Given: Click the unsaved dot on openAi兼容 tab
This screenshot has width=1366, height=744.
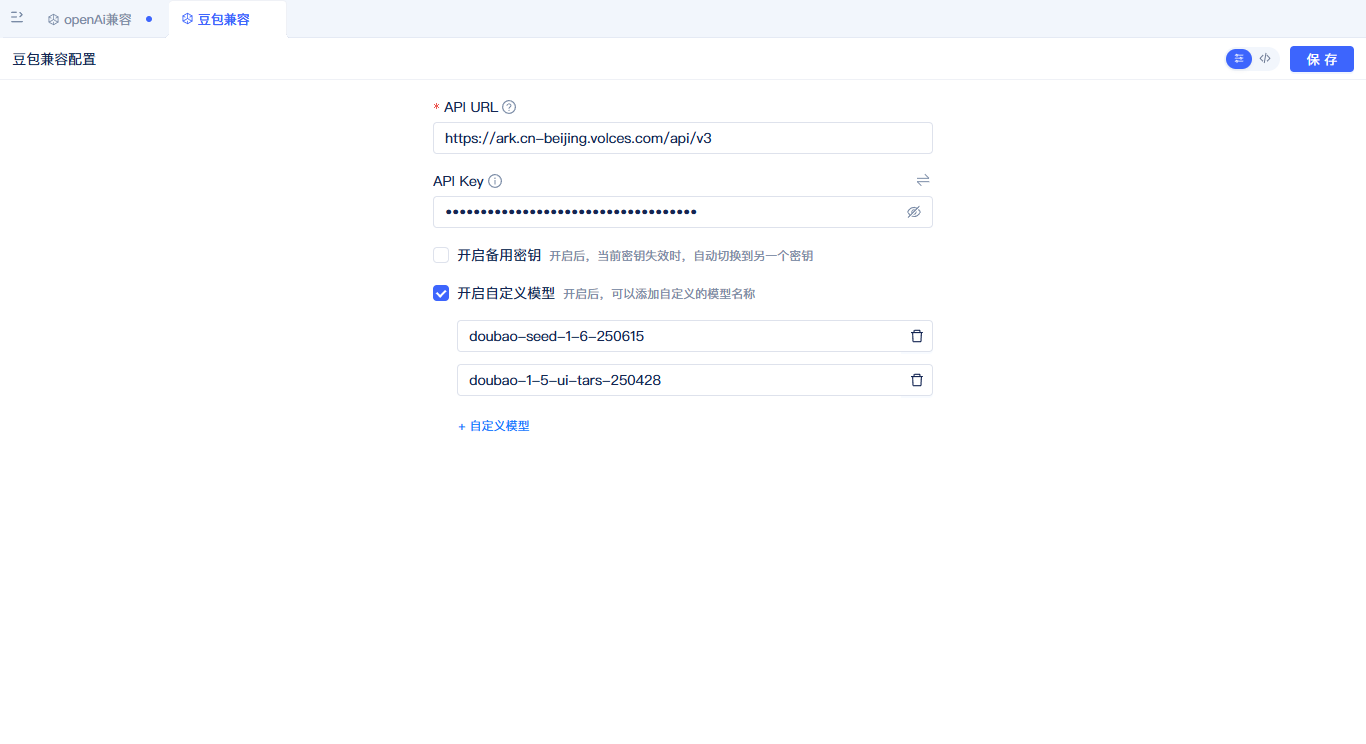Looking at the screenshot, I should (x=149, y=19).
